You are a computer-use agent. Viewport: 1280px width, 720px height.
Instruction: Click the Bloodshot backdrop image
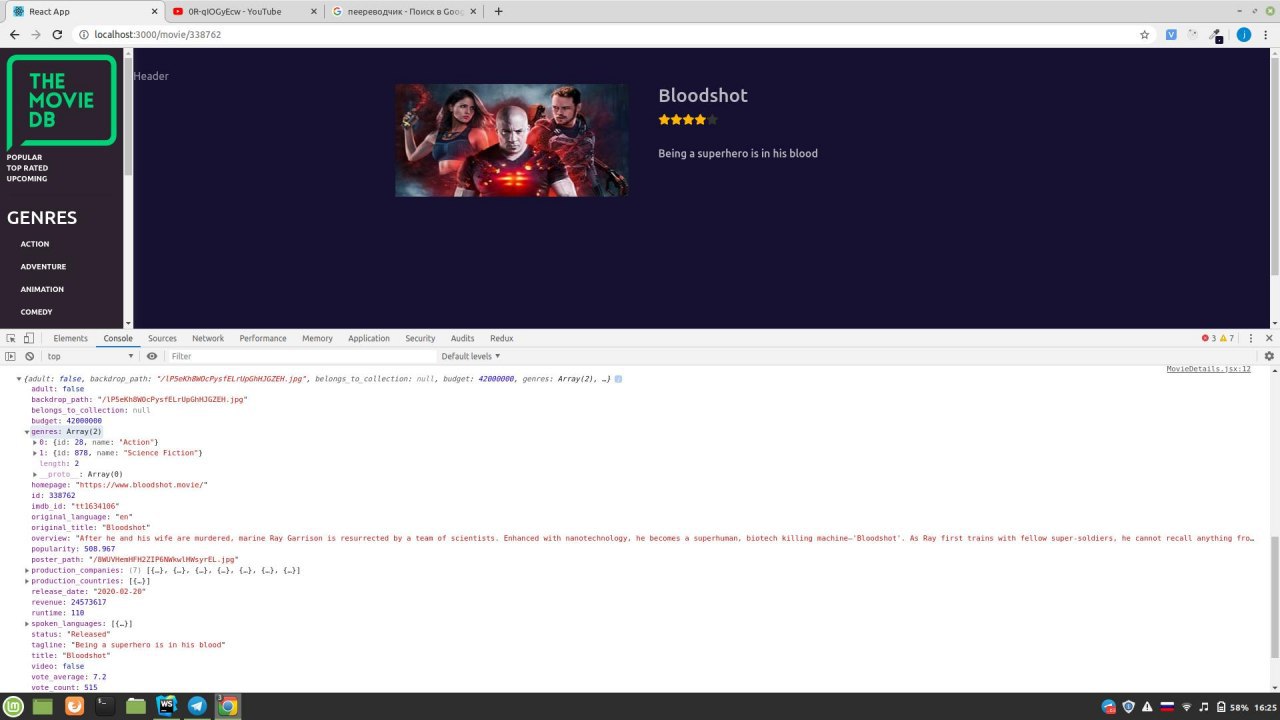click(x=512, y=140)
